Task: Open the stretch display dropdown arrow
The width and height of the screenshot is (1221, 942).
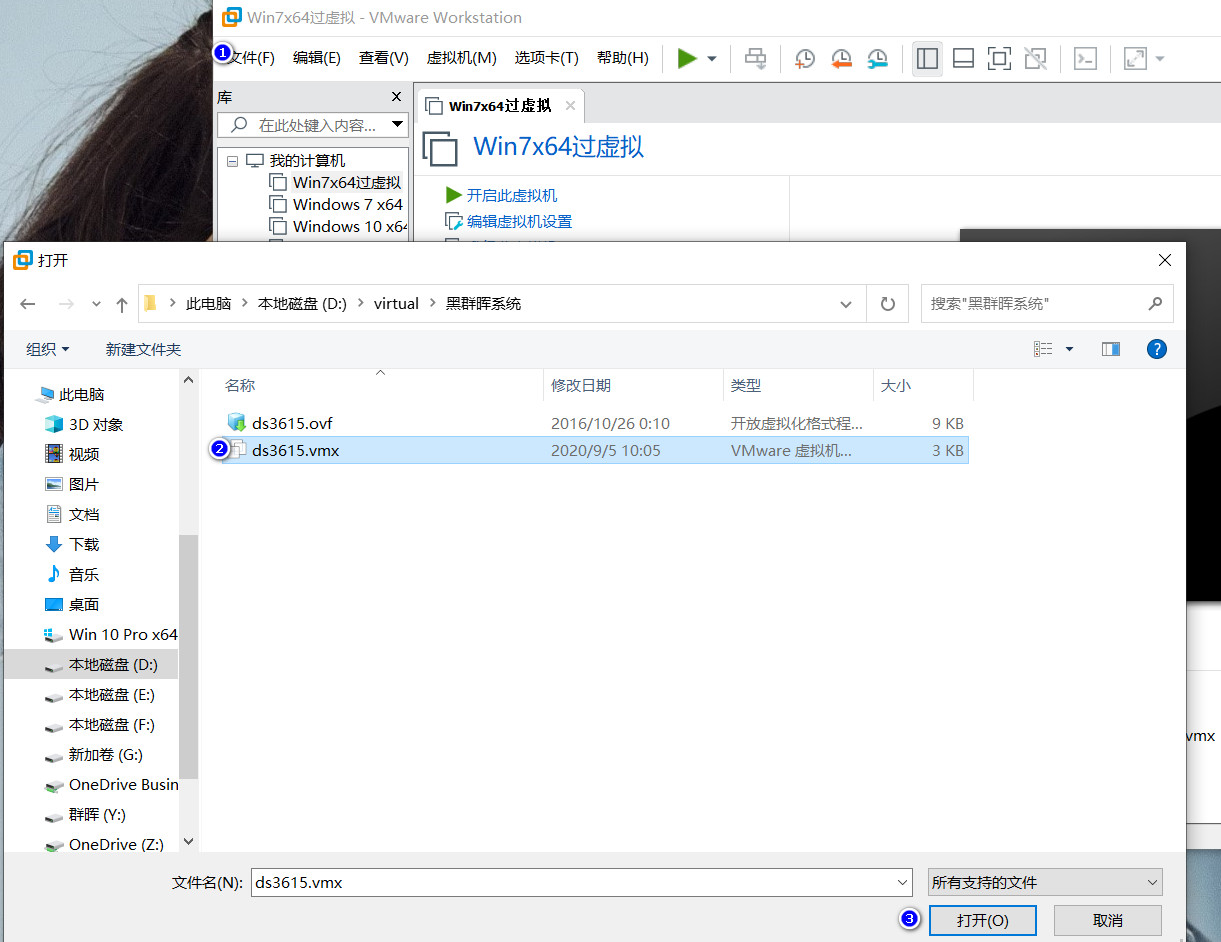Action: (1160, 59)
